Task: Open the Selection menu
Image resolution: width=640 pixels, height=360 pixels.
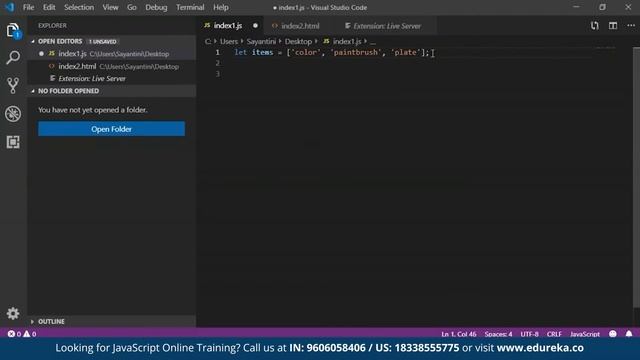Action: coord(79,7)
